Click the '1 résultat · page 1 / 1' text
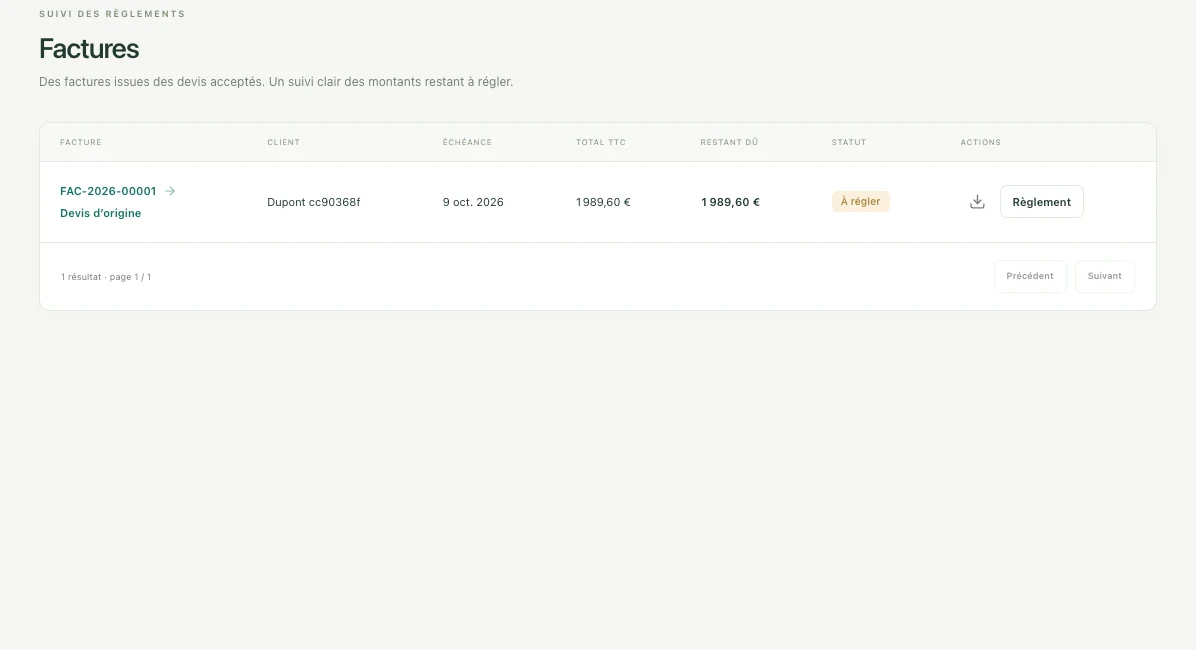This screenshot has width=1196, height=650. pos(106,277)
